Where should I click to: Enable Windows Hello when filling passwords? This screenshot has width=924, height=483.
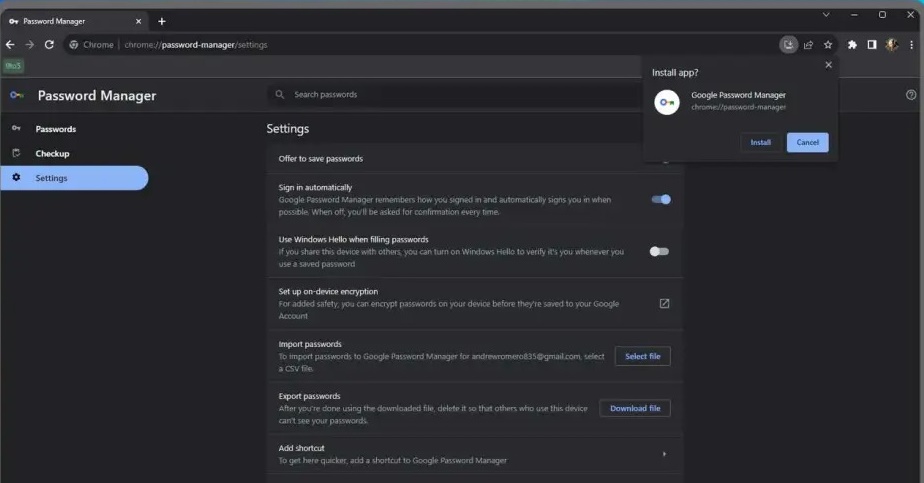click(x=659, y=251)
